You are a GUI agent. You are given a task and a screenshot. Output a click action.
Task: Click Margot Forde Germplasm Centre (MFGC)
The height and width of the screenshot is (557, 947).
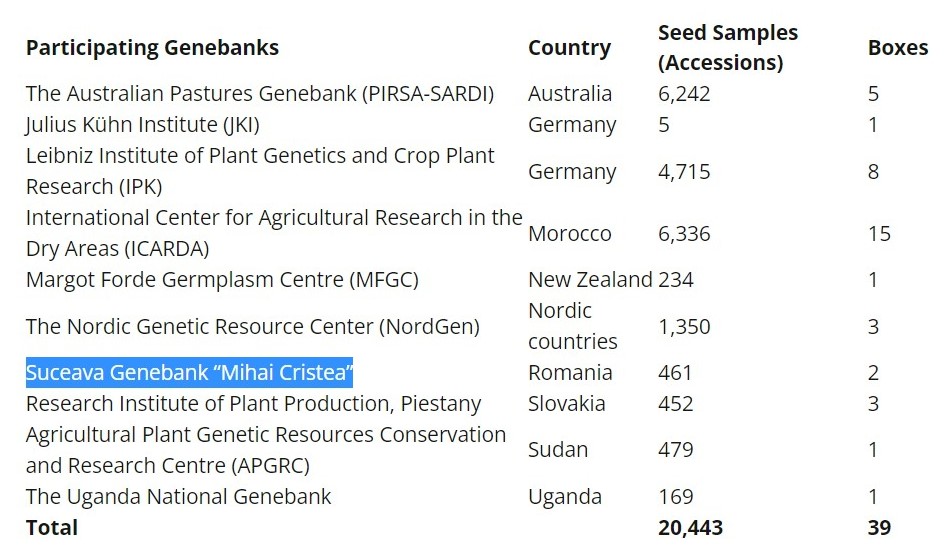222,280
